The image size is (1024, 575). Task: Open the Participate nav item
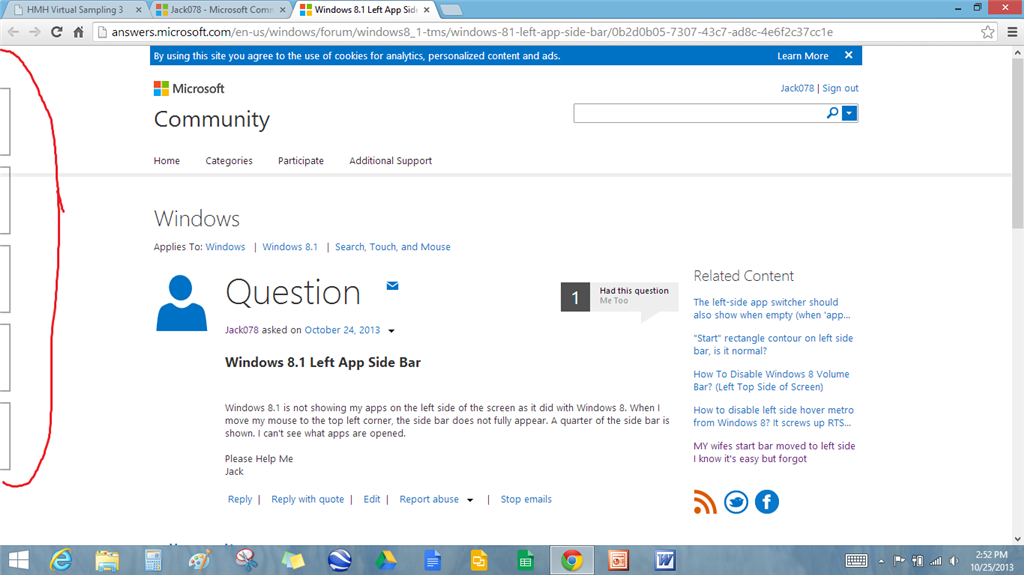pyautogui.click(x=300, y=161)
